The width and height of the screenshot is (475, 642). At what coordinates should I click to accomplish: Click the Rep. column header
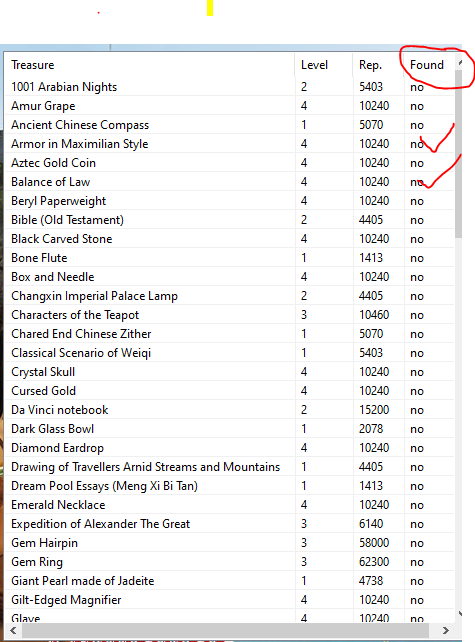coord(378,65)
